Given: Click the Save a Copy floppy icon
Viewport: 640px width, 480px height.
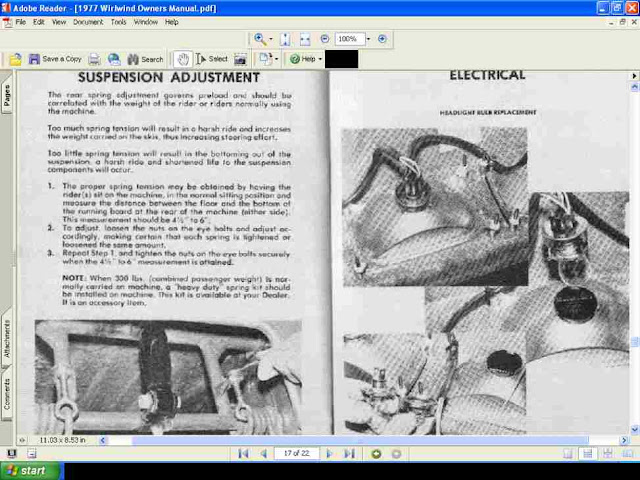Looking at the screenshot, I should coord(34,59).
